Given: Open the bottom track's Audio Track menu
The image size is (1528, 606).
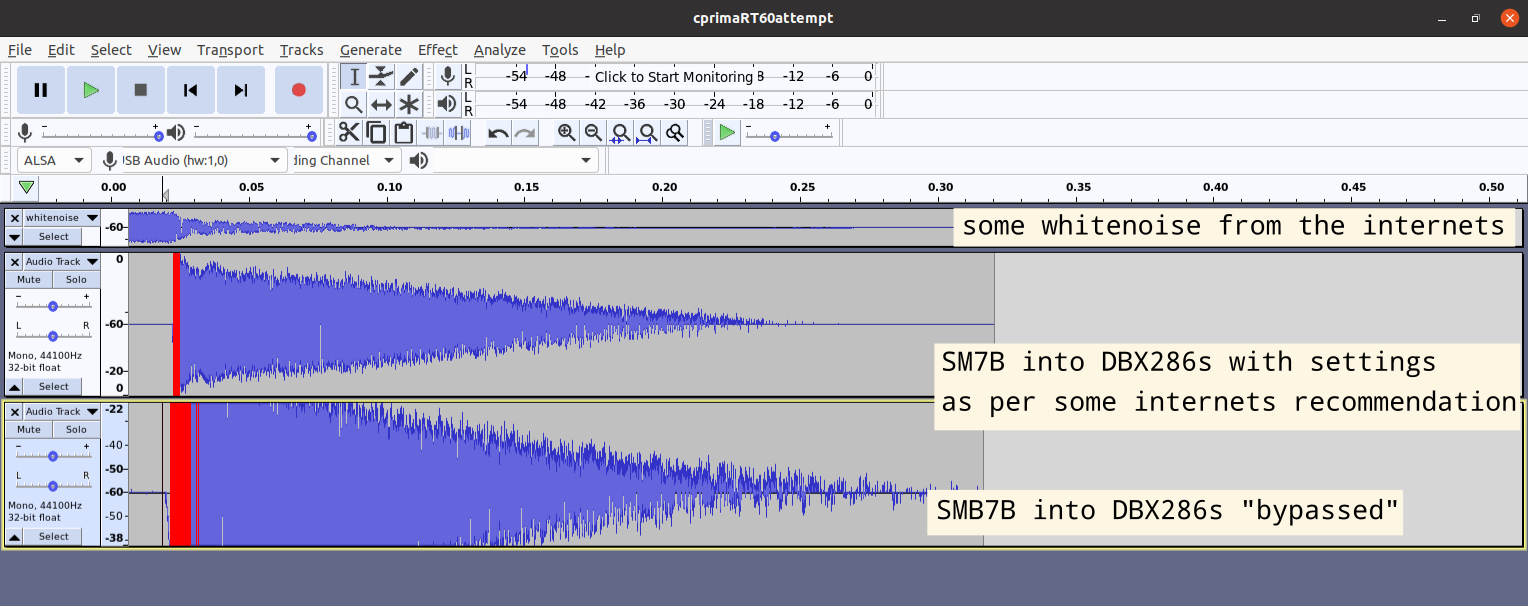Looking at the screenshot, I should (x=62, y=411).
